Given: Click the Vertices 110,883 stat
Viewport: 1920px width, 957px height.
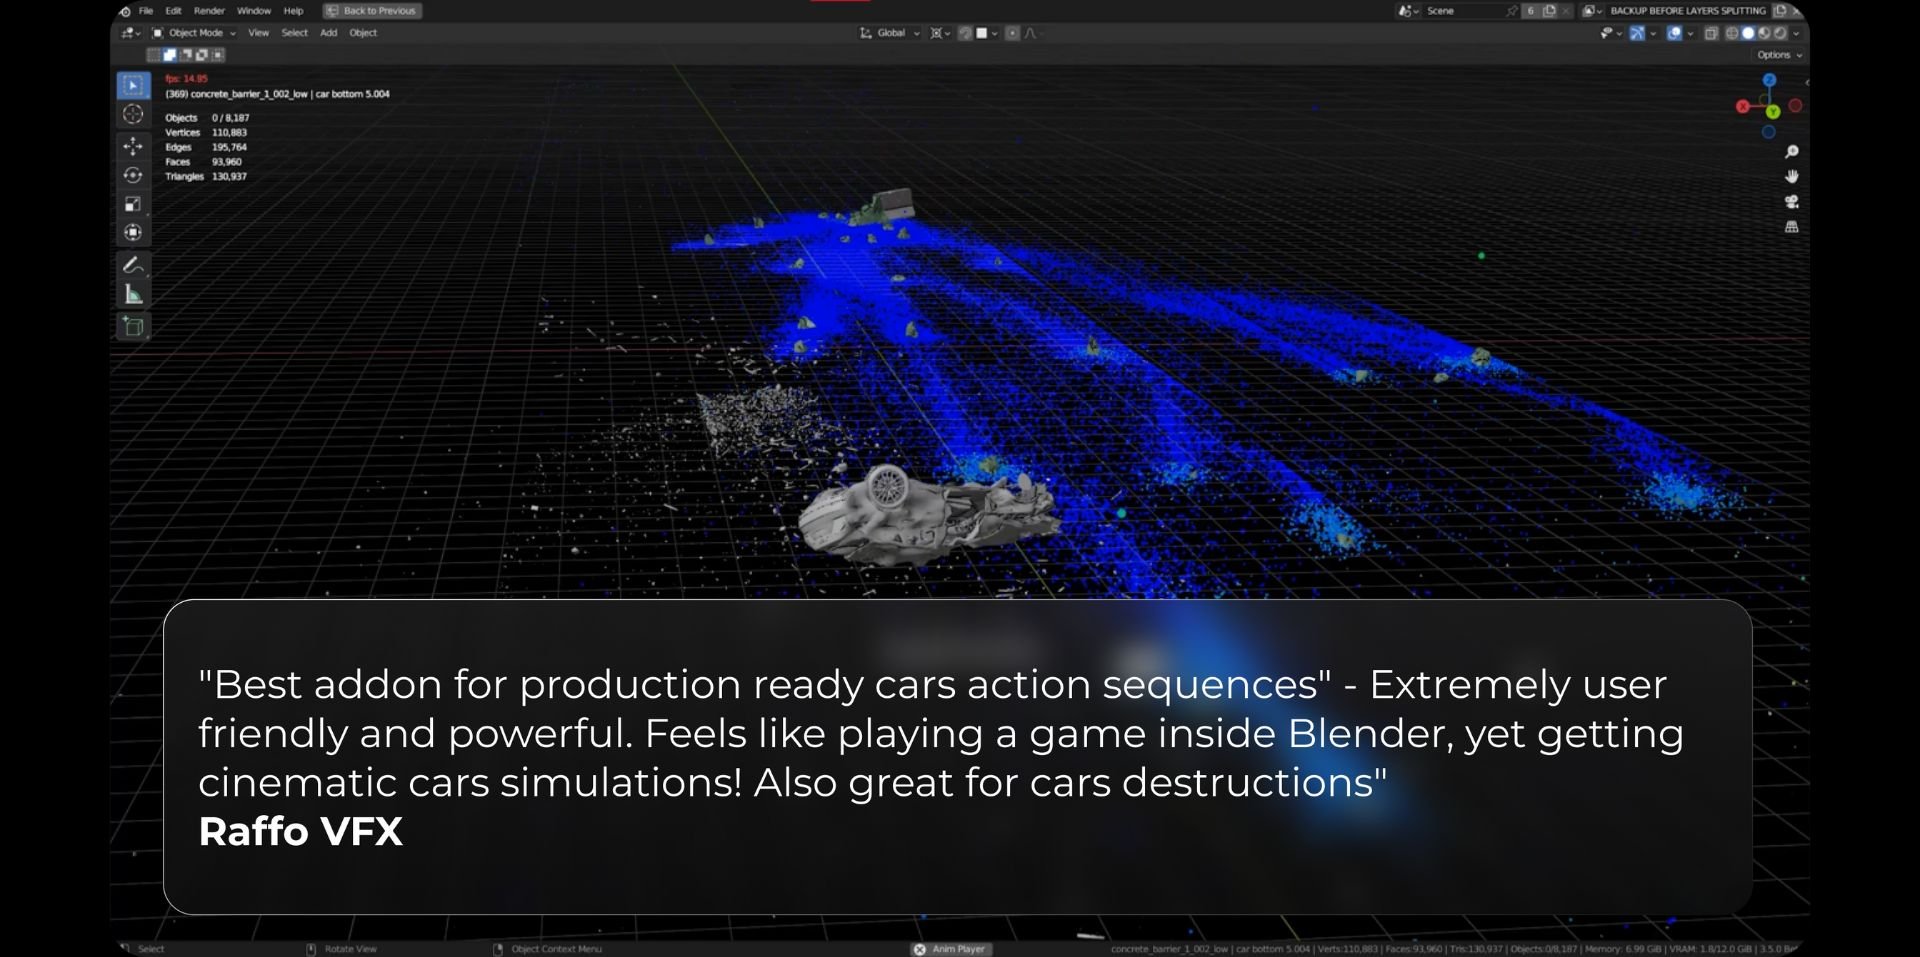Looking at the screenshot, I should [x=206, y=132].
